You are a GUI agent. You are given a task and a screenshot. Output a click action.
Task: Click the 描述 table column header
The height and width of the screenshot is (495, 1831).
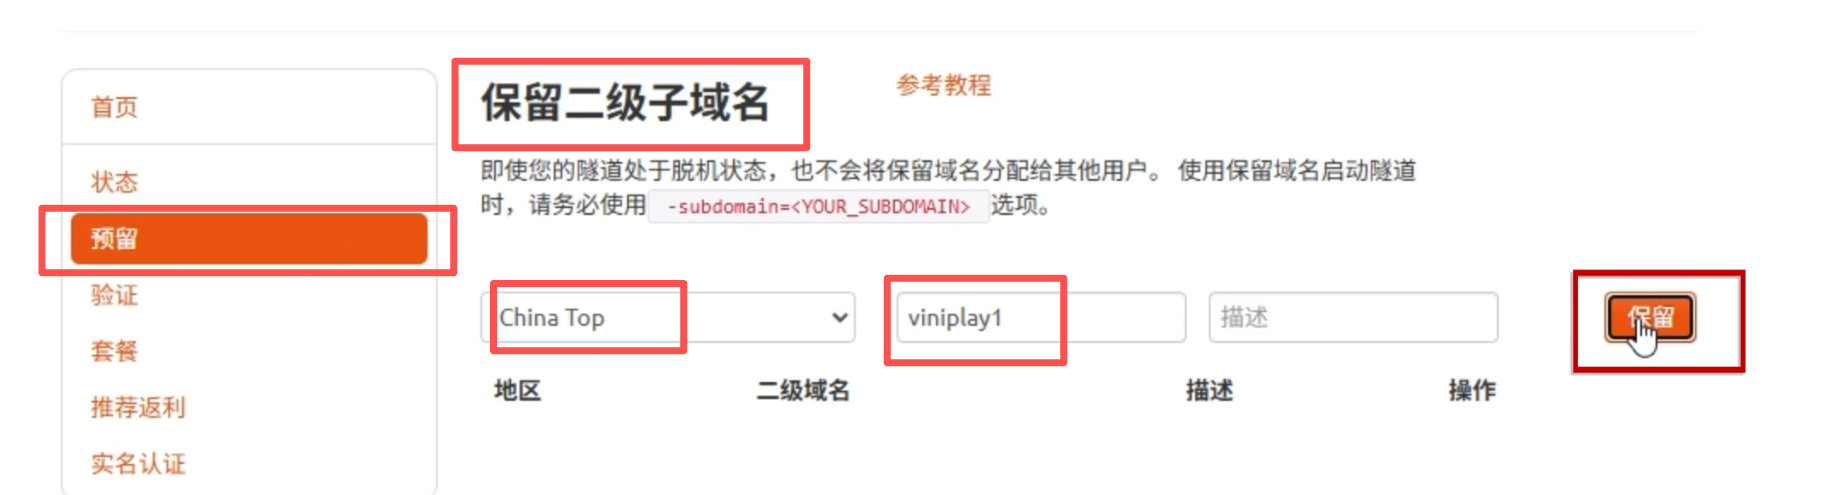tap(1209, 390)
